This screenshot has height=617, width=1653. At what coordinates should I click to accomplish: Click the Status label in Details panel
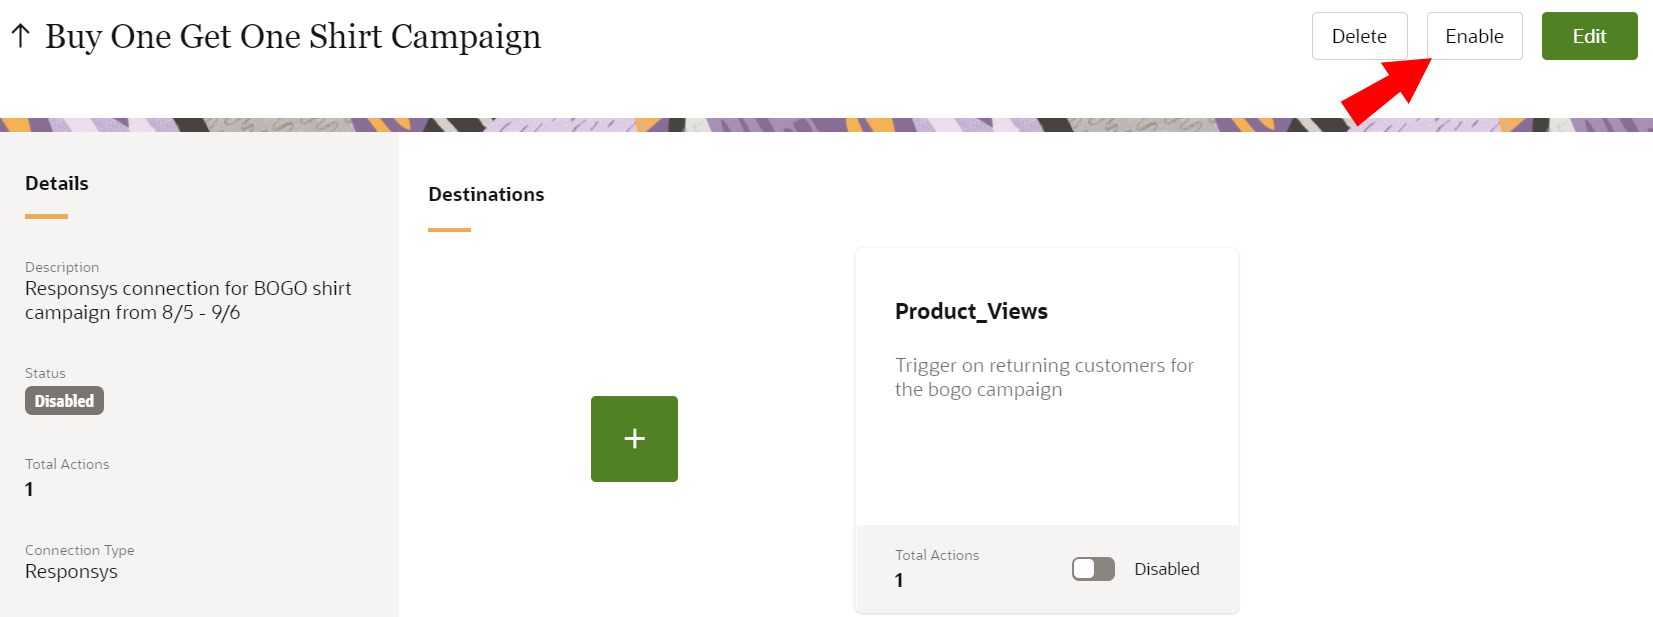pos(45,373)
